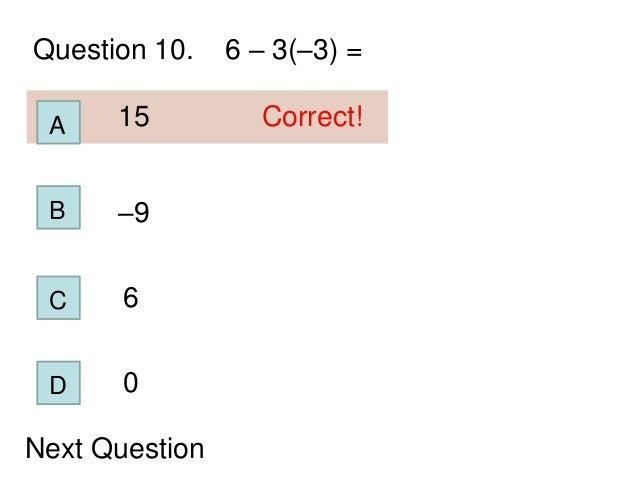
Task: Click the equals sign after the expression
Action: [354, 52]
